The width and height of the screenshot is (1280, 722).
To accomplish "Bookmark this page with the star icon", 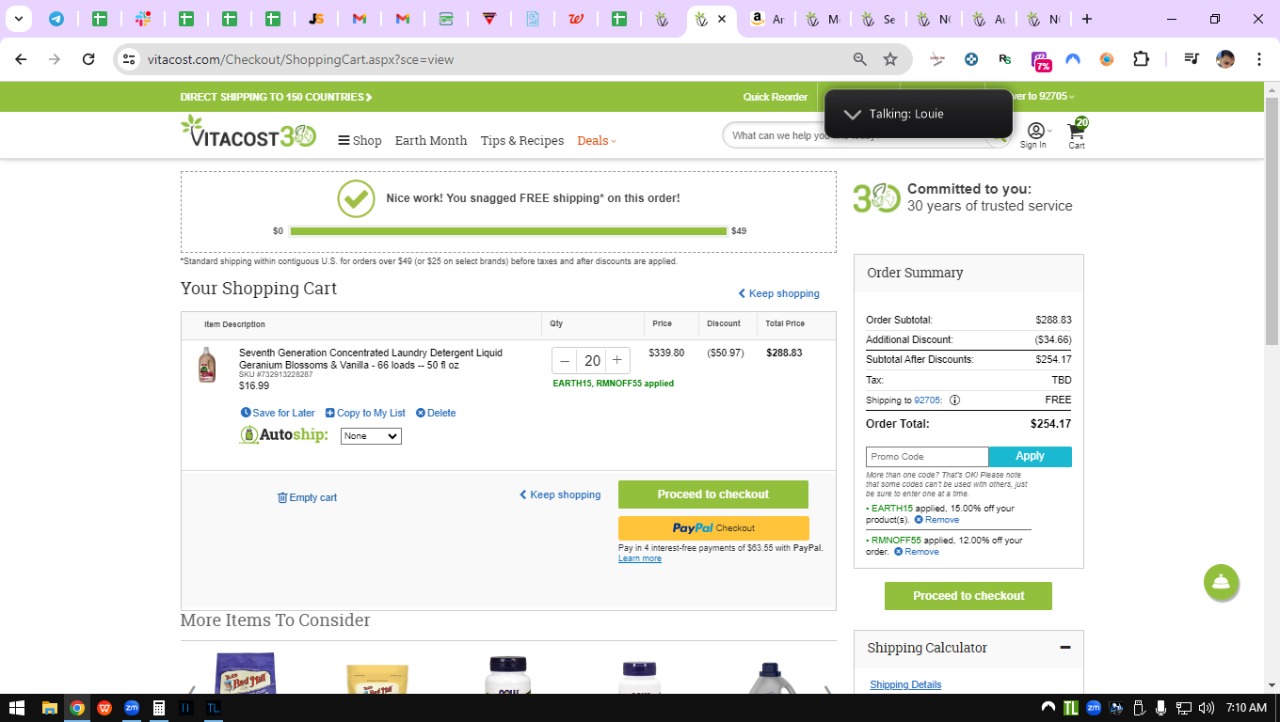I will (890, 60).
